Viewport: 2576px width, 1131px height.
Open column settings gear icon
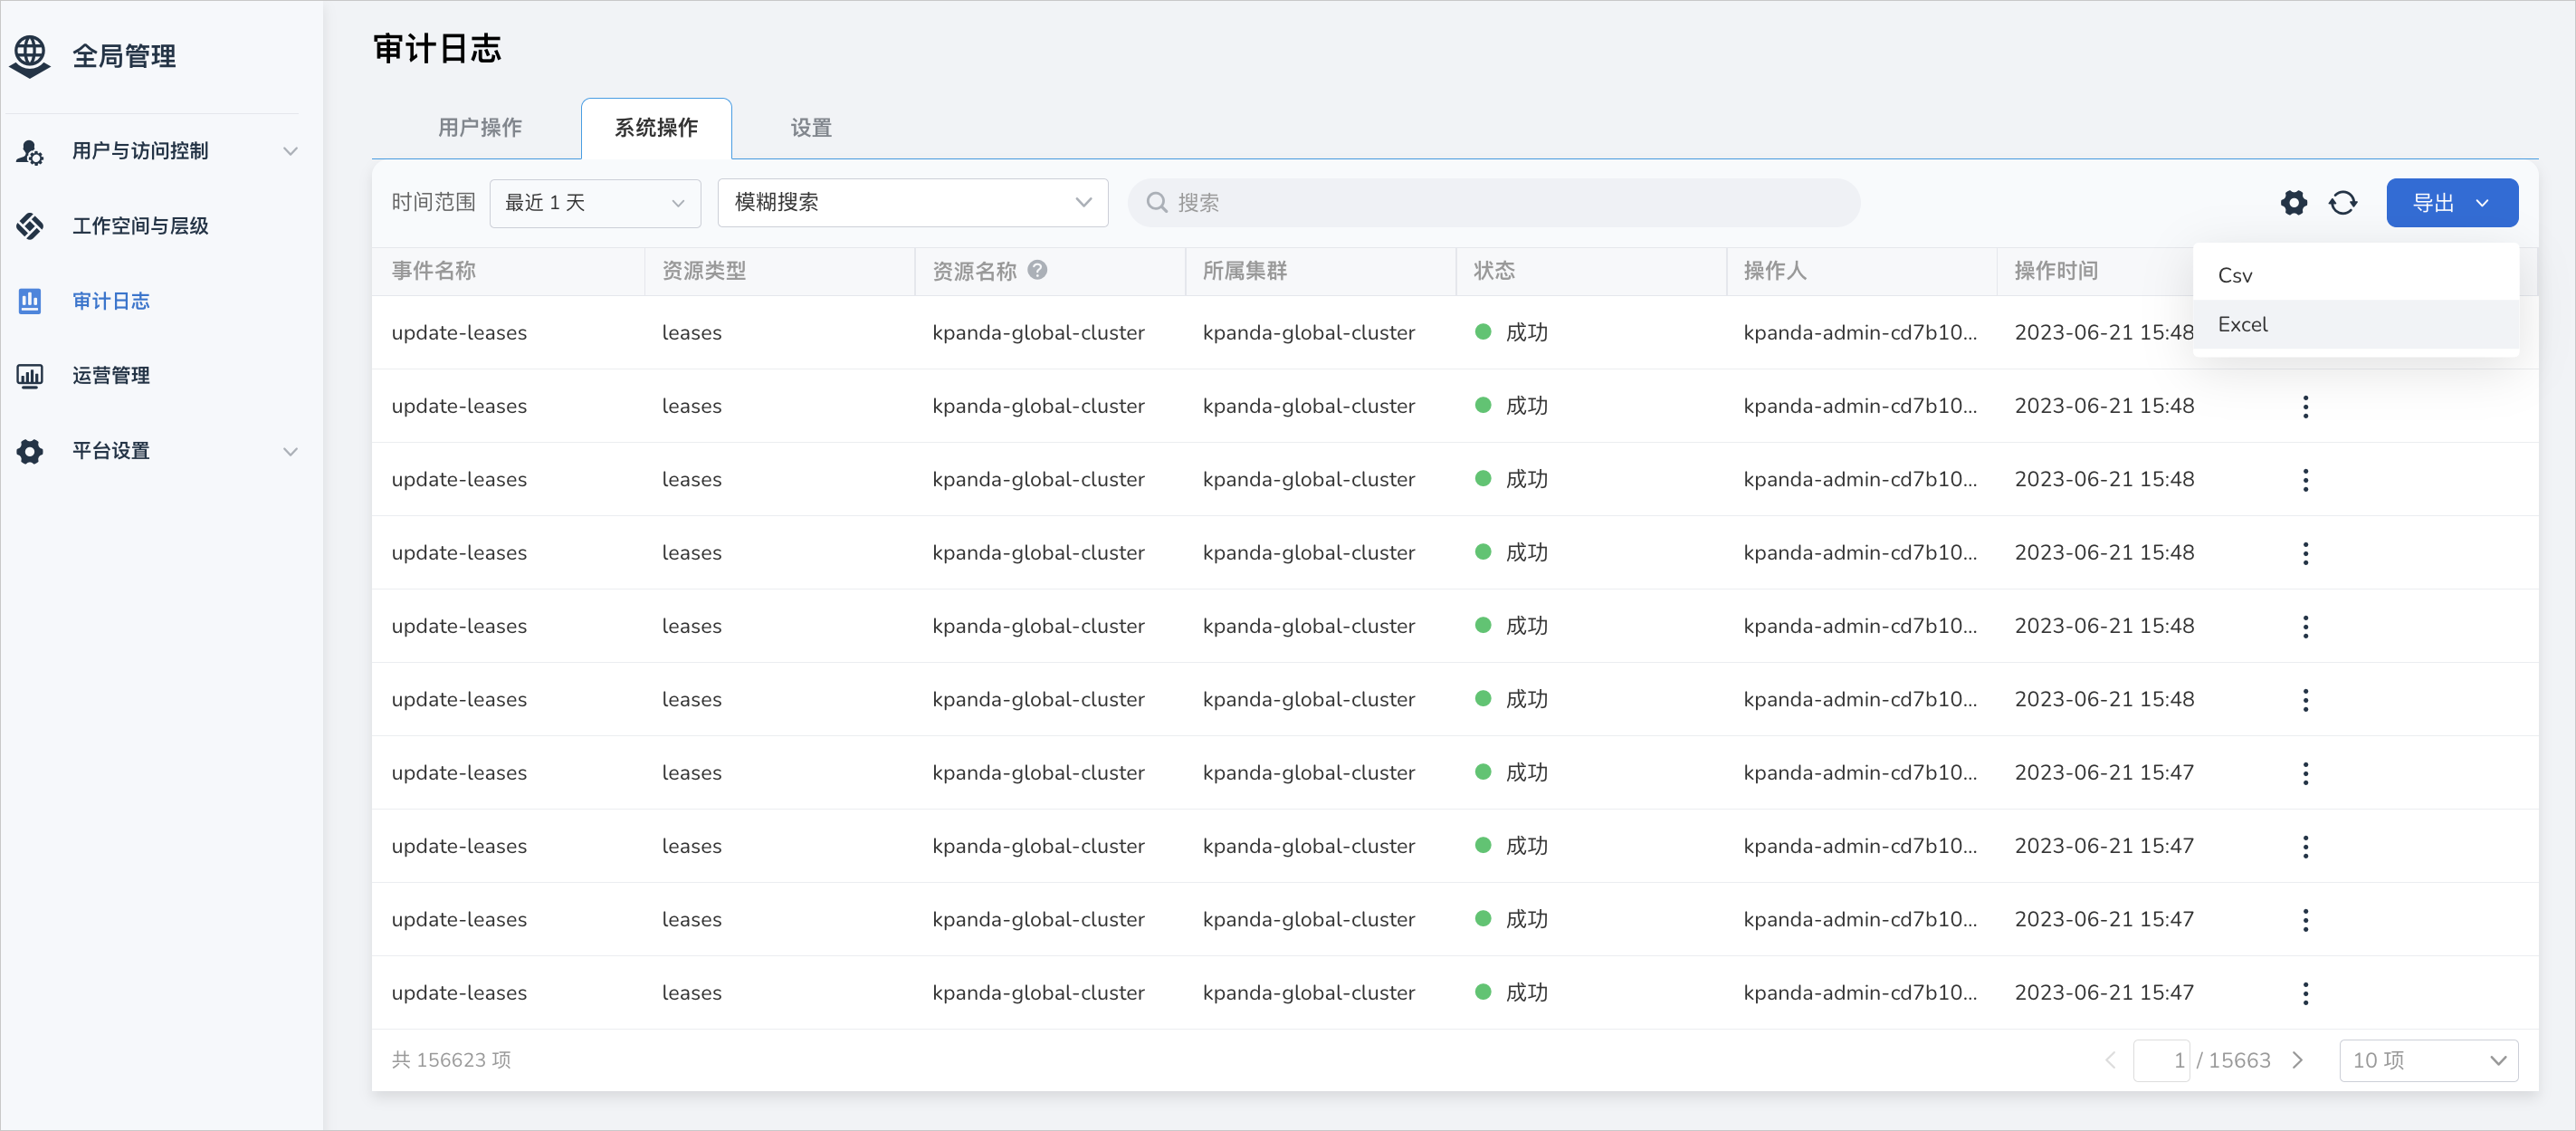pyautogui.click(x=2293, y=203)
